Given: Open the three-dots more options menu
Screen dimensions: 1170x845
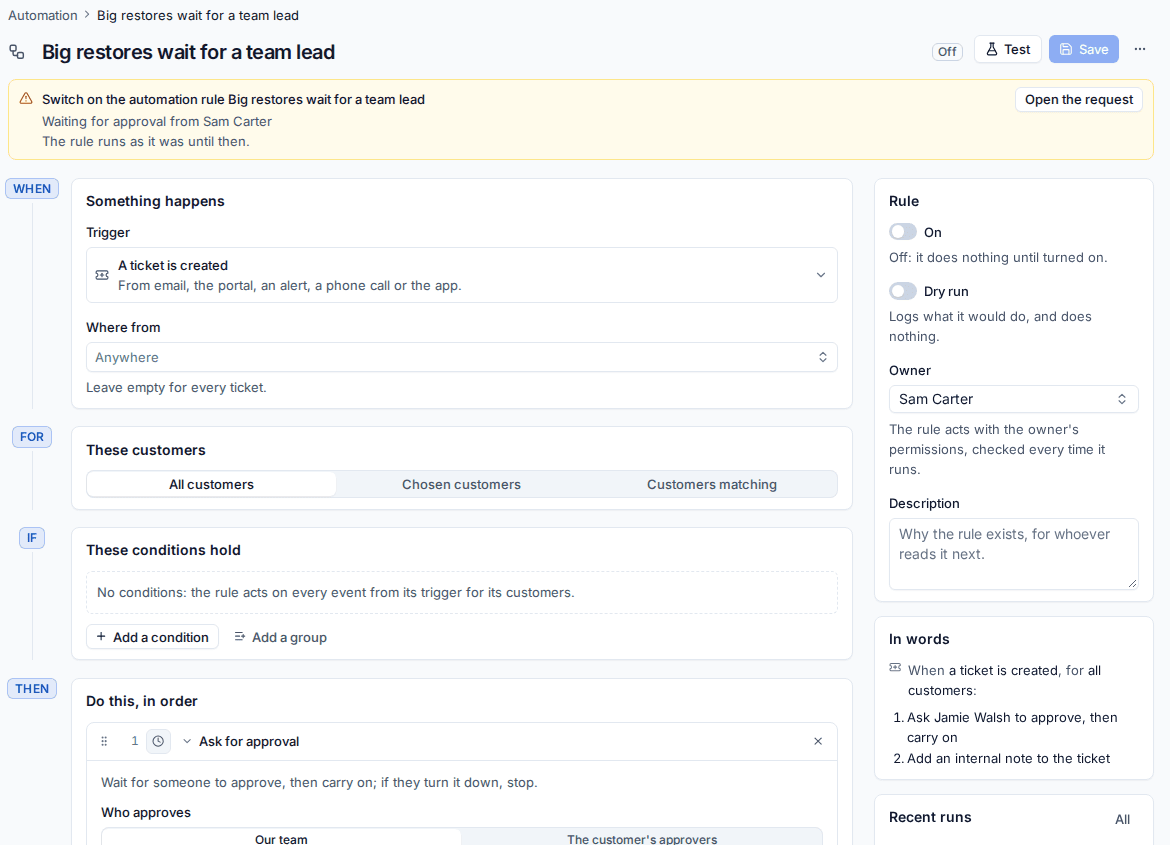Looking at the screenshot, I should (1139, 49).
